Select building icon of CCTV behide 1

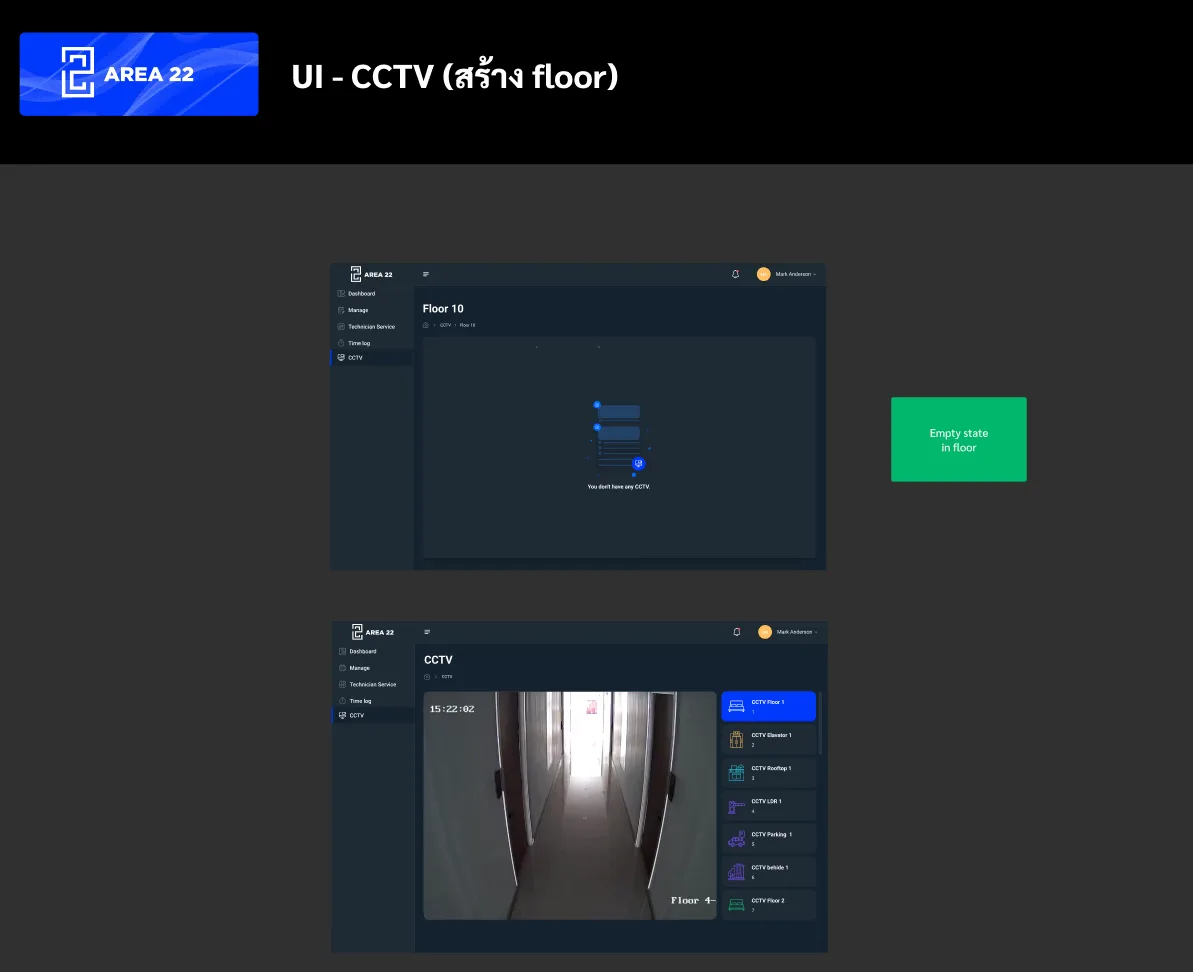click(x=736, y=872)
